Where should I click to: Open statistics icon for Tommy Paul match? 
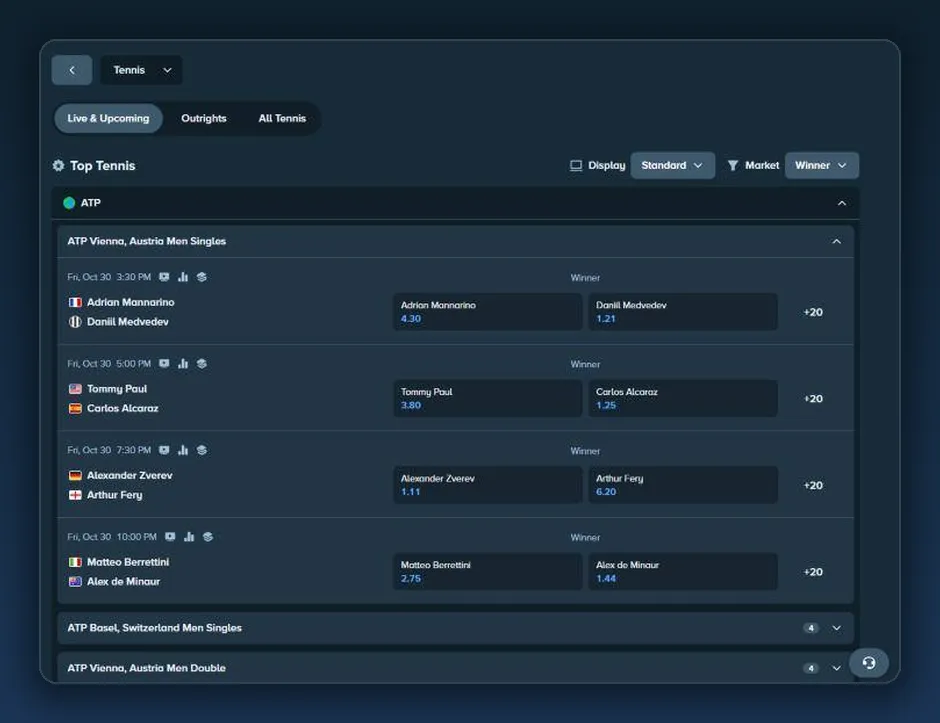[x=183, y=364]
